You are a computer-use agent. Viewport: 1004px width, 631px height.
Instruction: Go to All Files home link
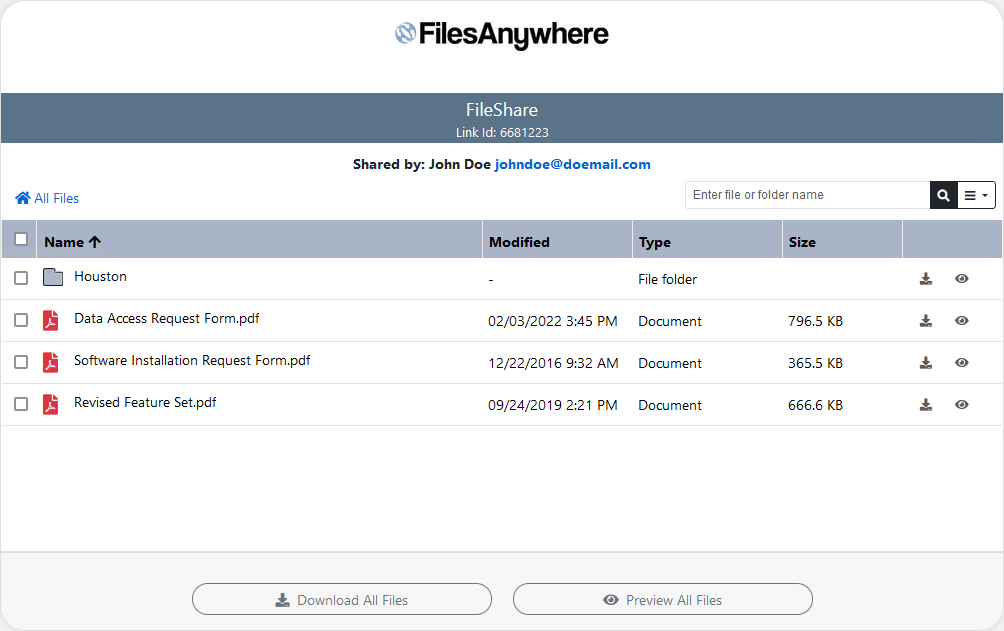[x=47, y=198]
